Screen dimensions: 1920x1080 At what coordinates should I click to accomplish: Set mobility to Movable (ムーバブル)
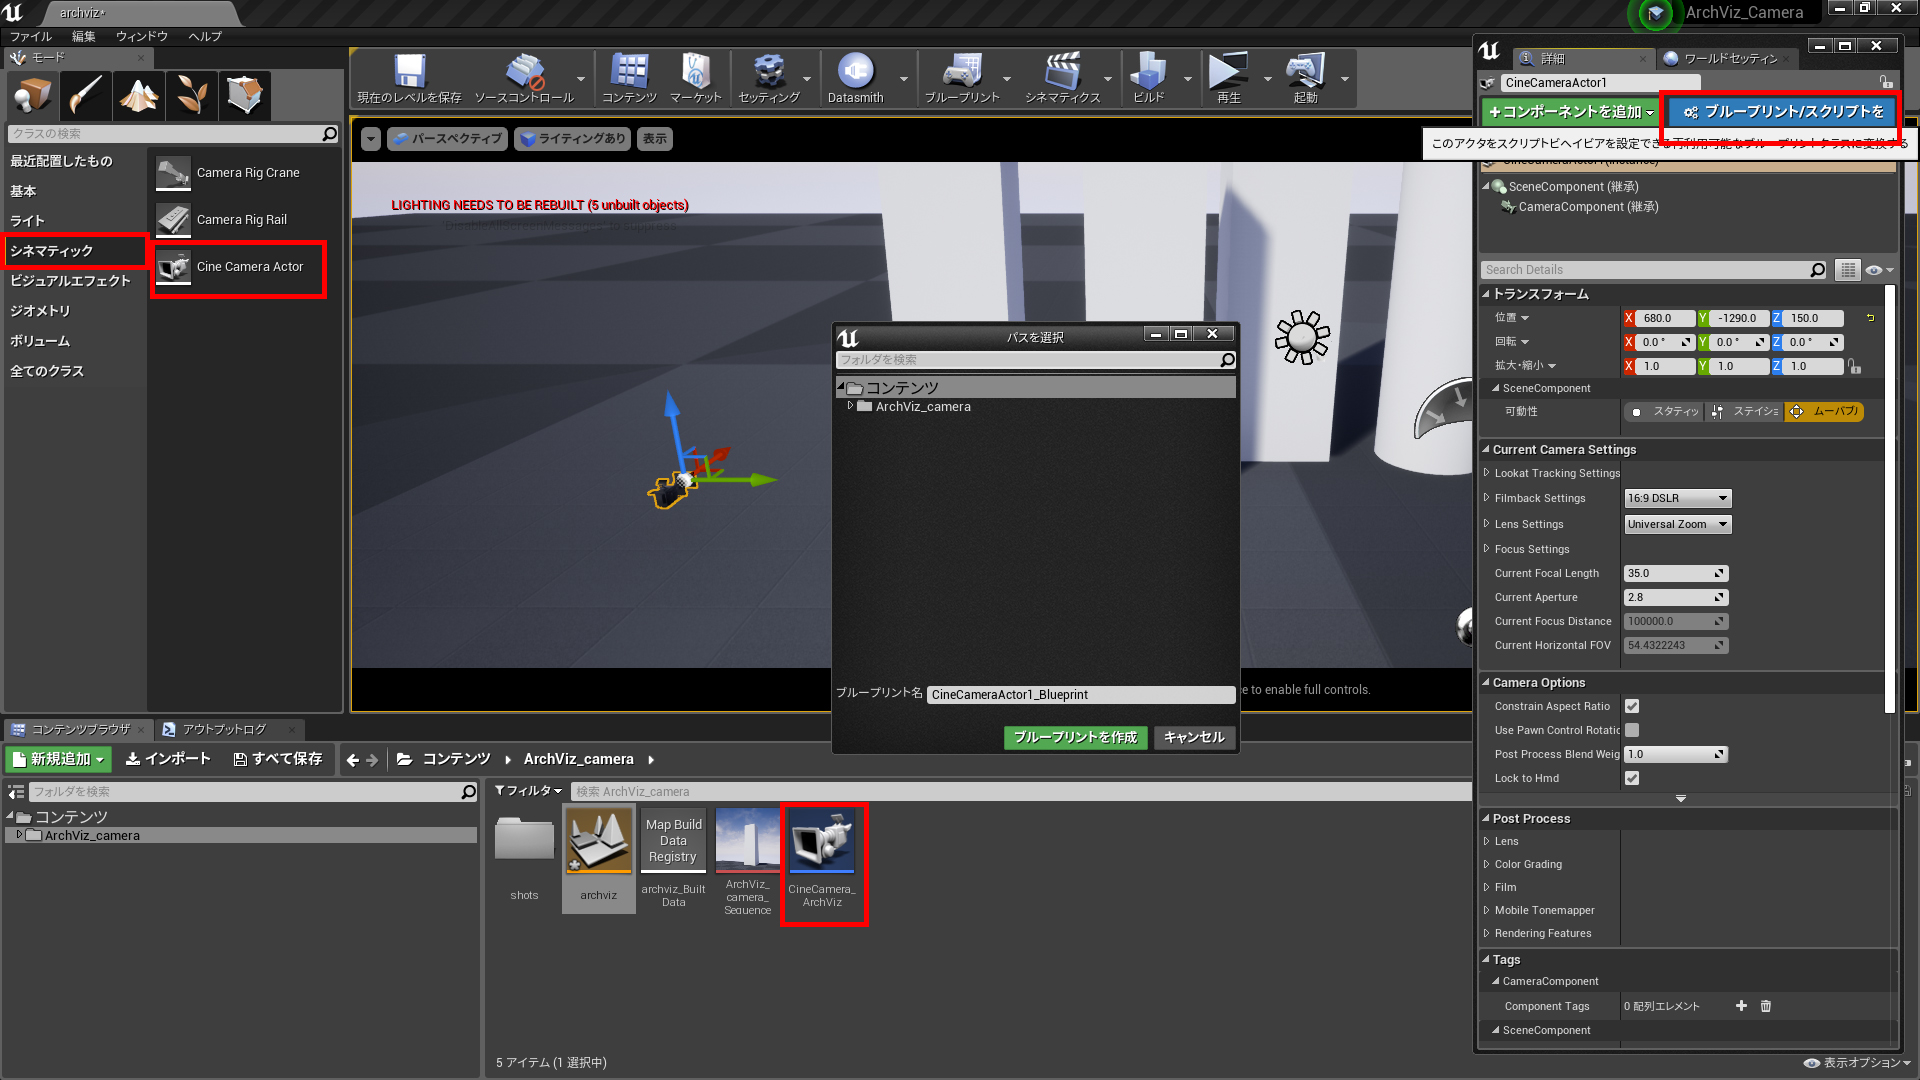(x=1824, y=411)
